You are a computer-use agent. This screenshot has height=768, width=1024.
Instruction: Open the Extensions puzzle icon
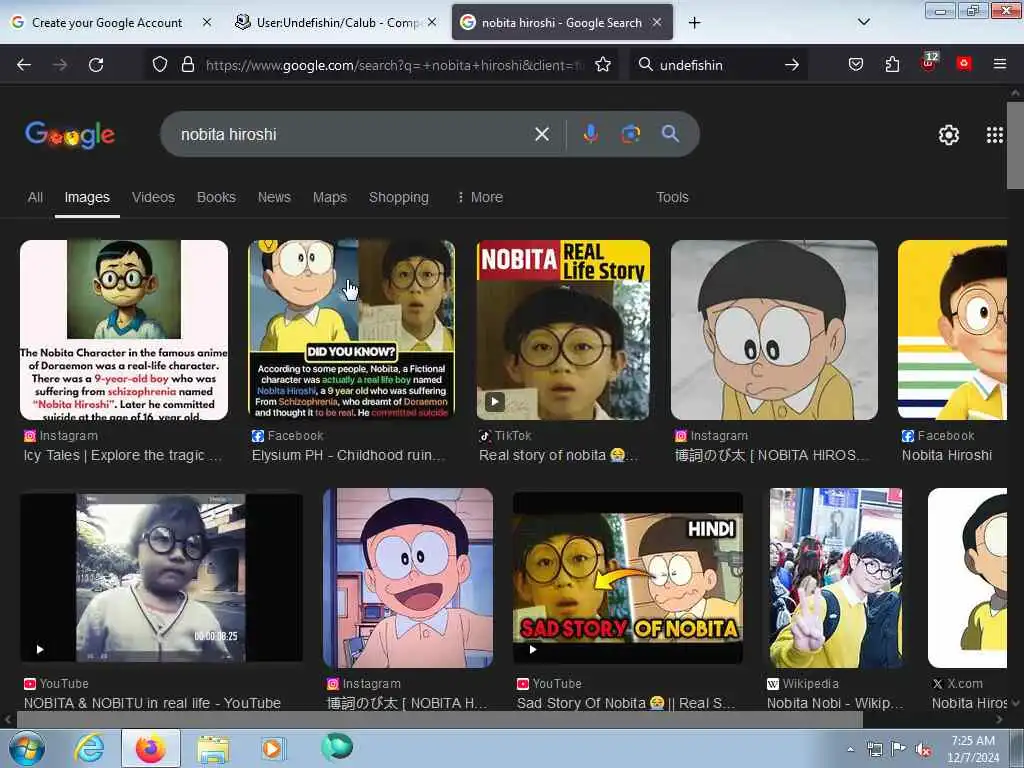click(x=892, y=64)
